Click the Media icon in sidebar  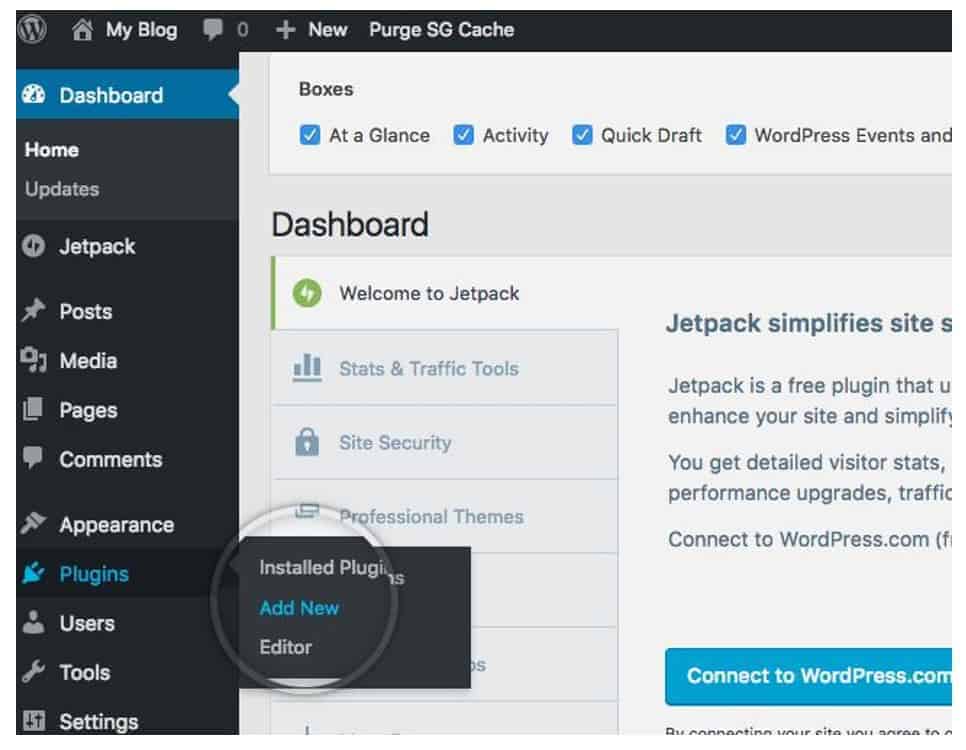pos(33,359)
